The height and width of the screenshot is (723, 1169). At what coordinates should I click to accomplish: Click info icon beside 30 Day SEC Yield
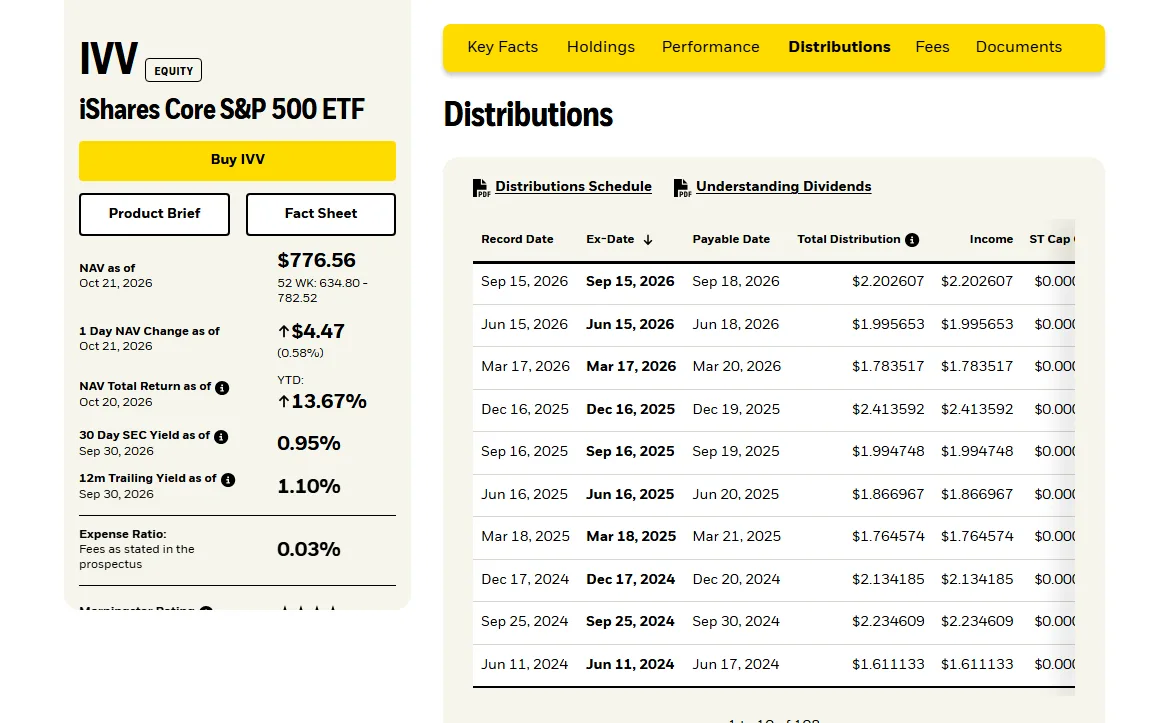tap(221, 437)
